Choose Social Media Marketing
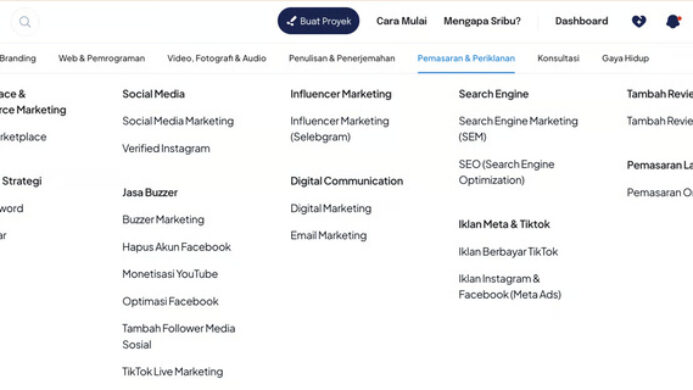Screen dimensions: 693x390 pyautogui.click(x=178, y=121)
